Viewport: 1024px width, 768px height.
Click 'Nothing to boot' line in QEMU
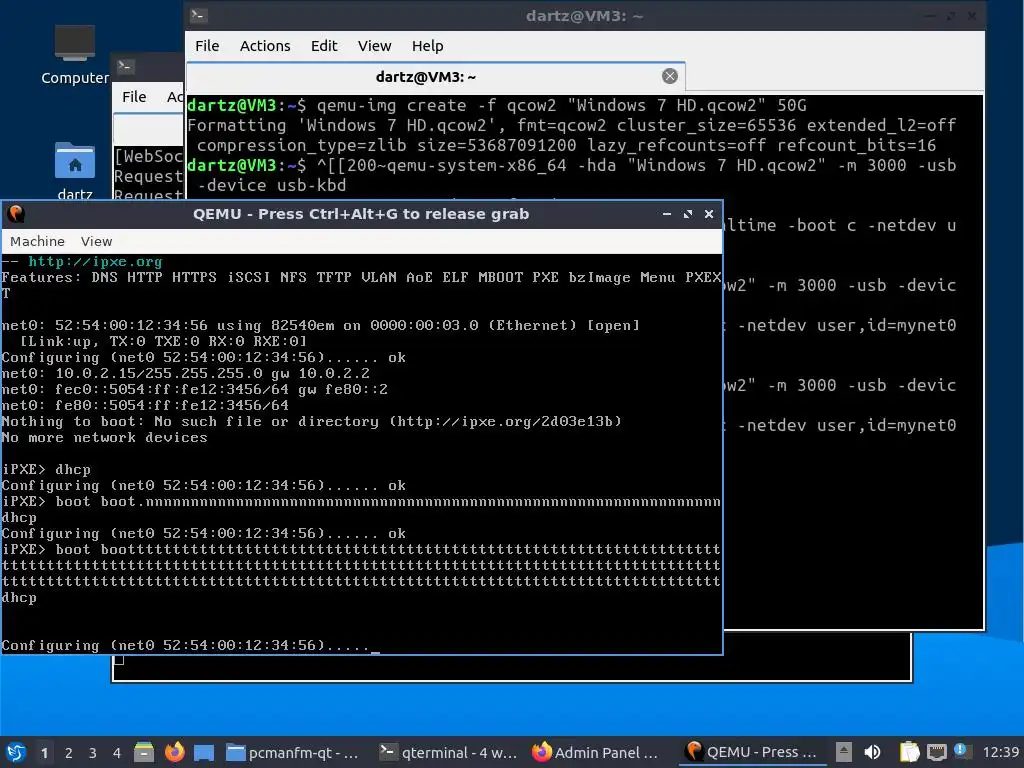coord(312,422)
